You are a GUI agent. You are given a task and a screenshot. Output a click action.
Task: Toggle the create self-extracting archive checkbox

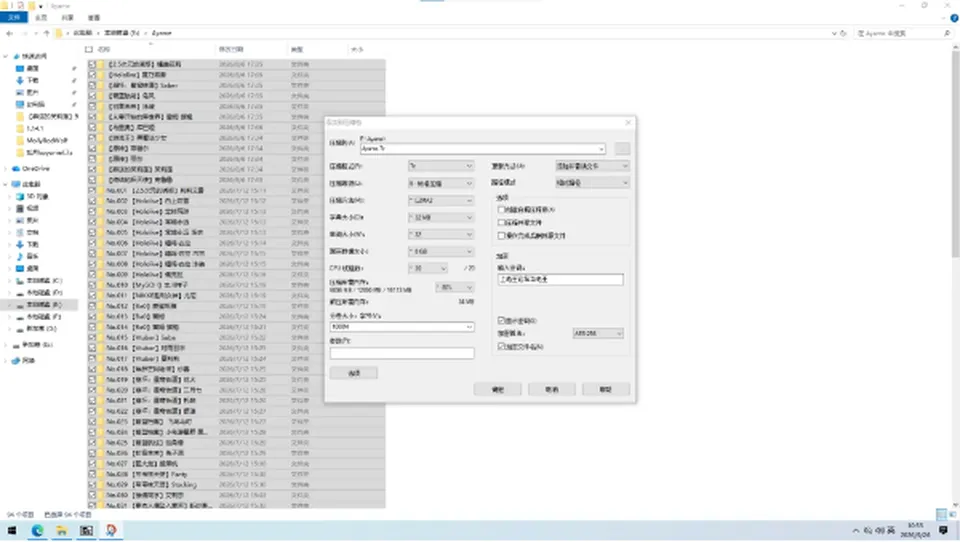(x=501, y=209)
